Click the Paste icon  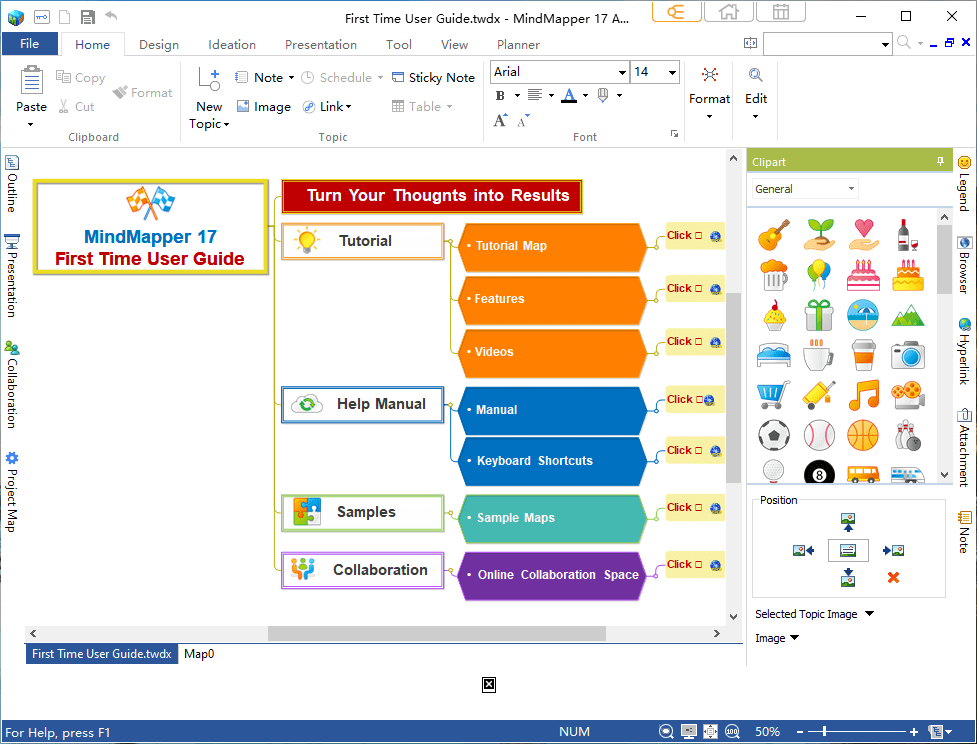coord(31,81)
